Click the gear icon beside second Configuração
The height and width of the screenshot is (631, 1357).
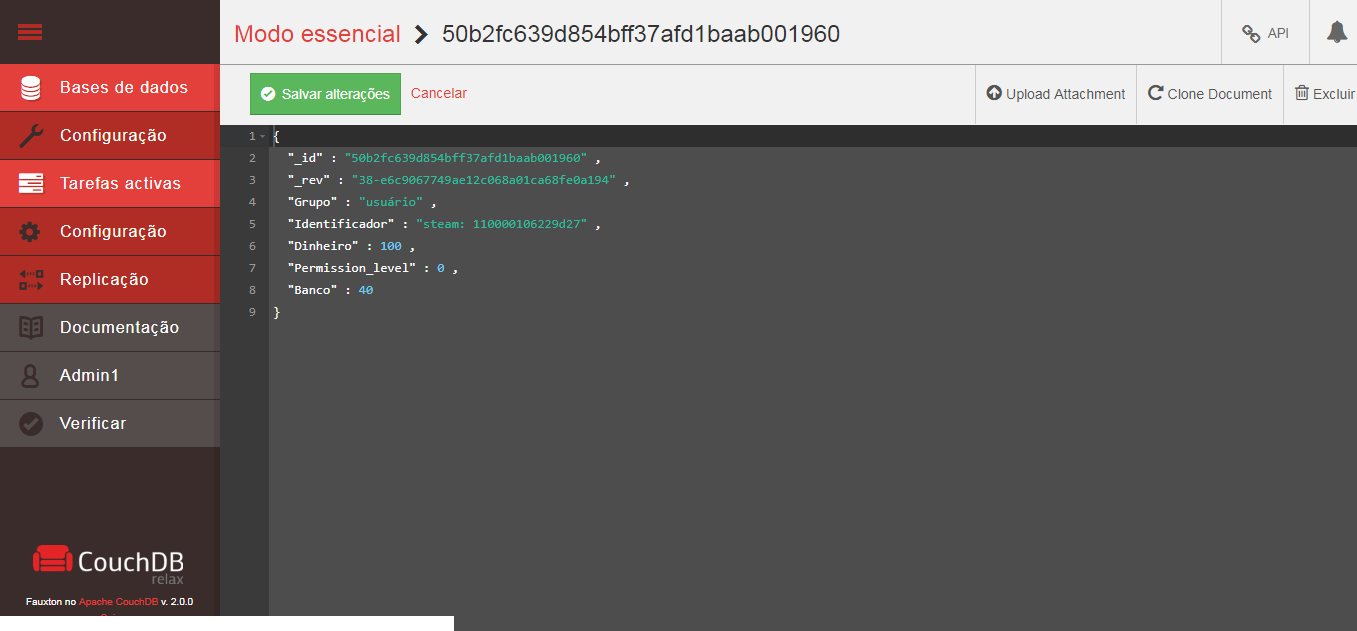[31, 232]
